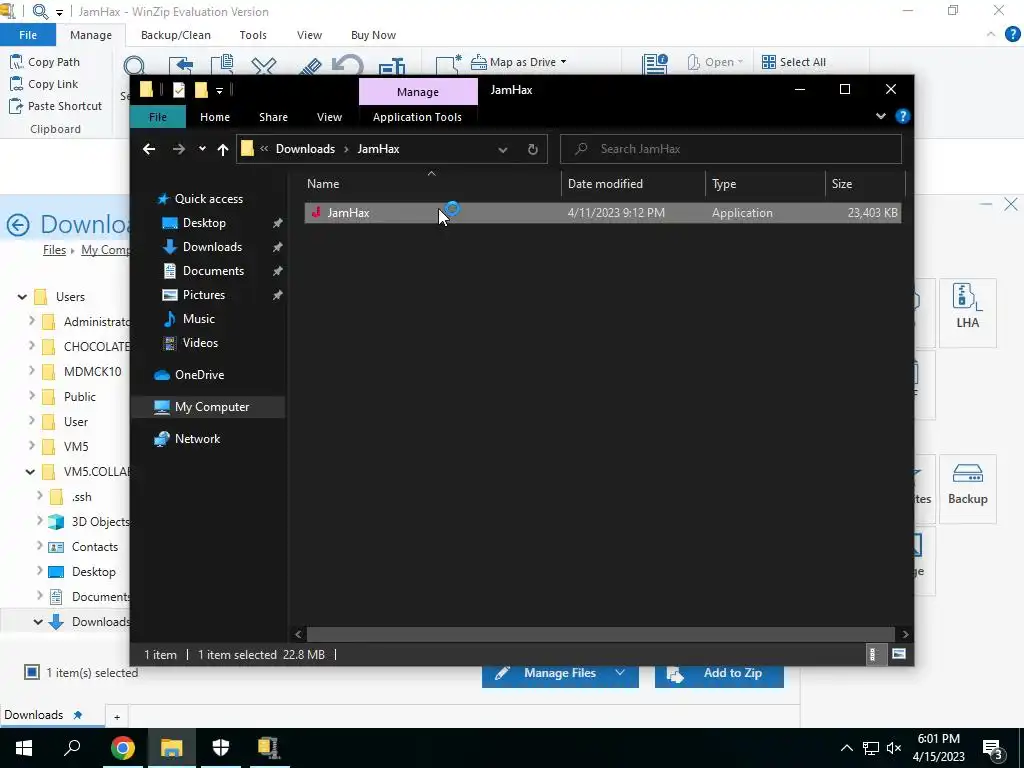Expand the Explorer ribbon chevron
The image size is (1024, 768).
[x=880, y=116]
